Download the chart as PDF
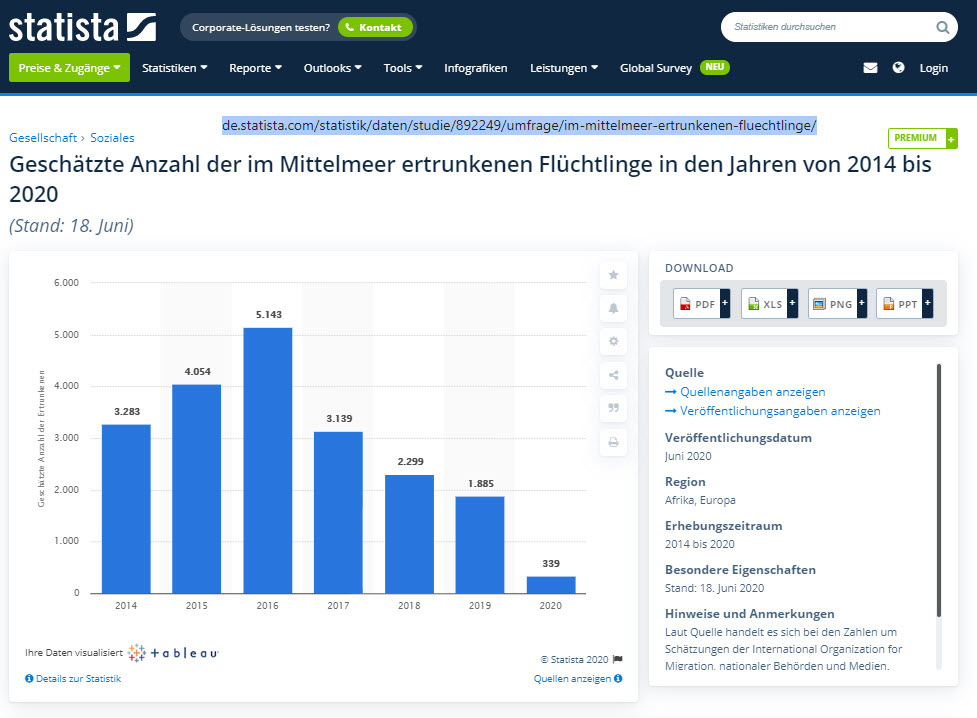The height and width of the screenshot is (718, 977). [x=701, y=304]
